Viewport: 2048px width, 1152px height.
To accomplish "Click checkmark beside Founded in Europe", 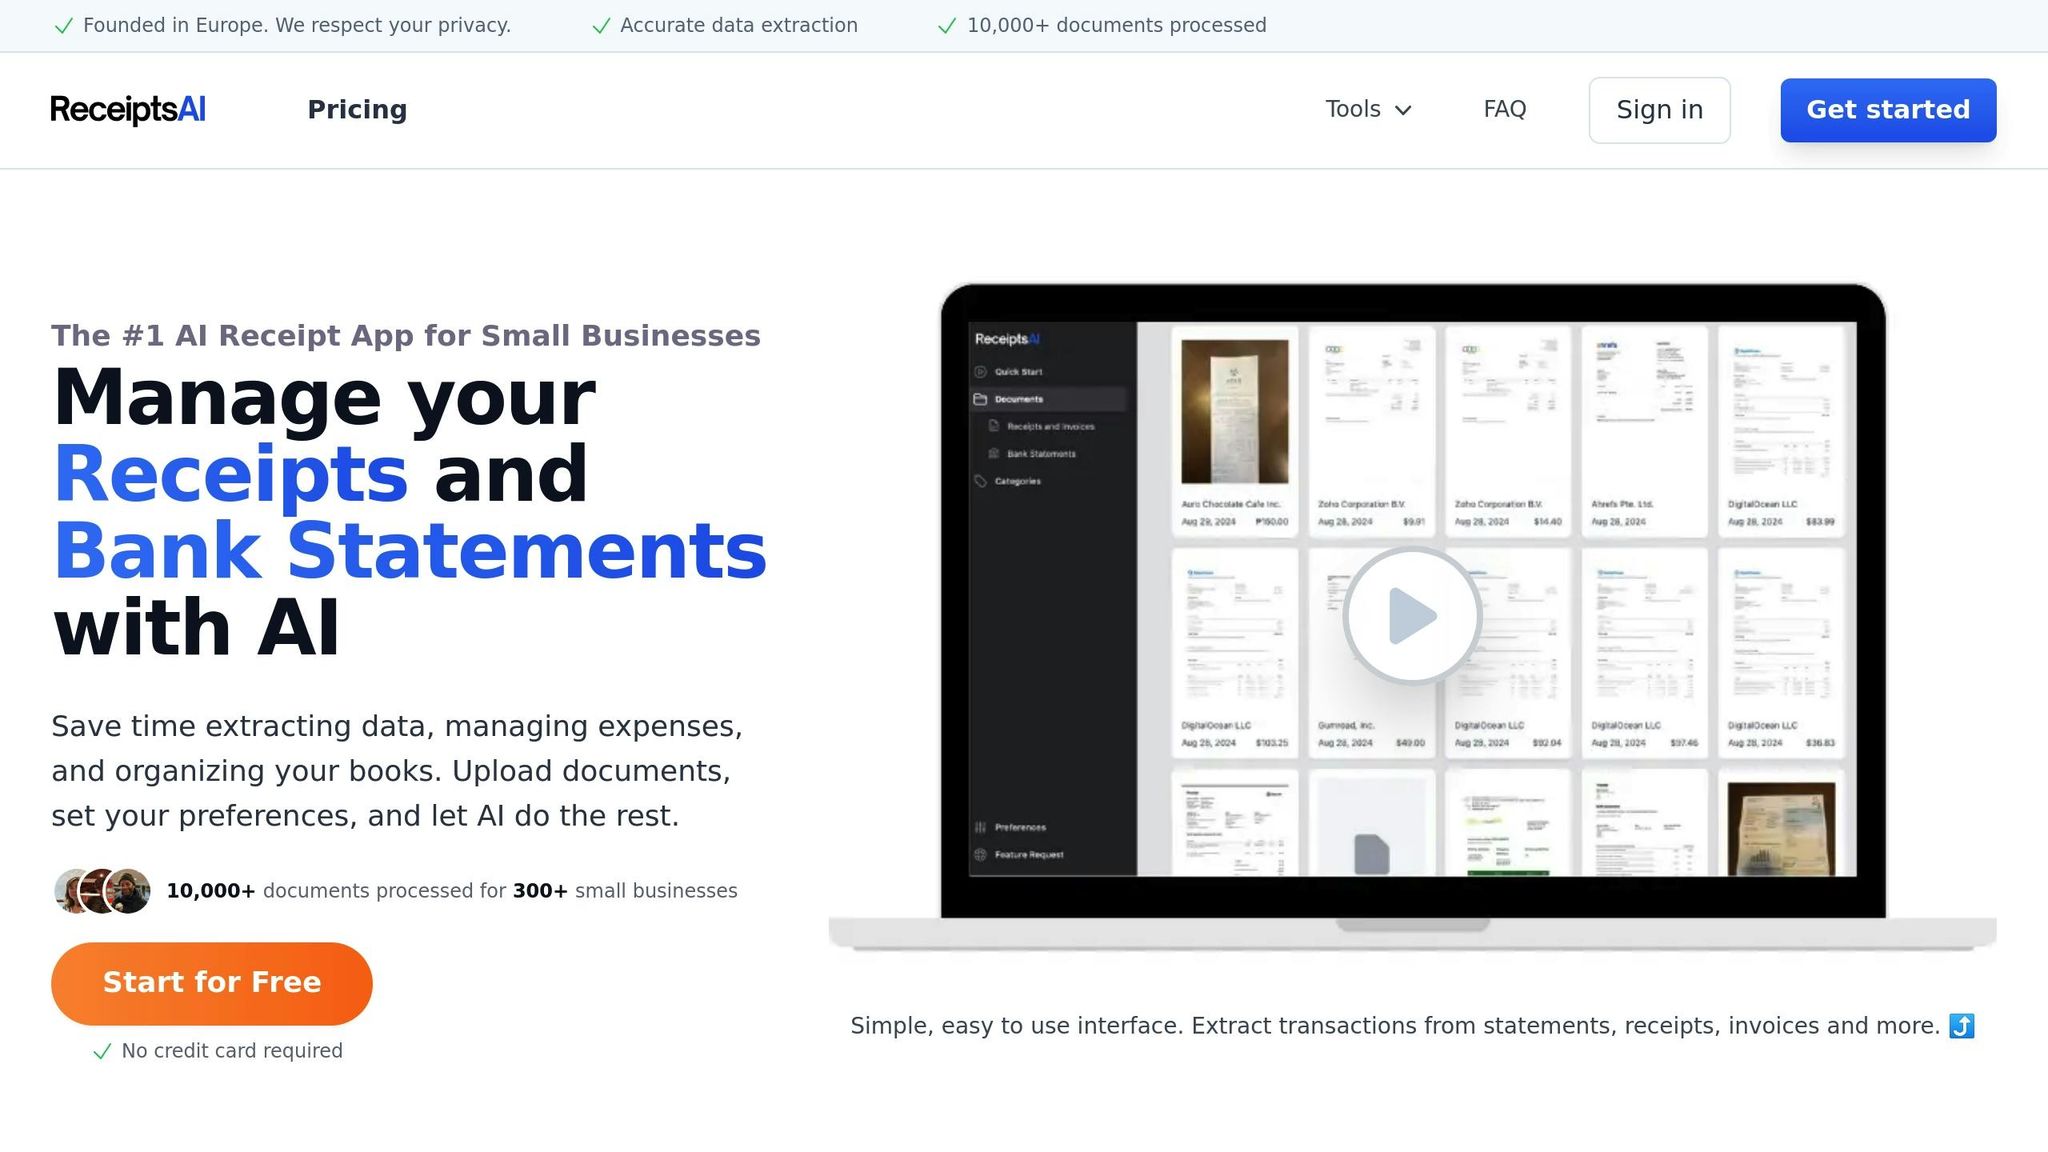I will coord(64,26).
